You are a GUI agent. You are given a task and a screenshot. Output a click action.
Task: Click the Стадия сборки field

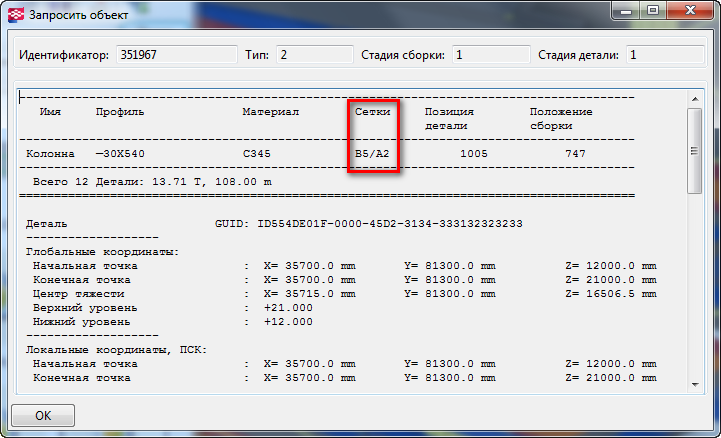click(x=488, y=54)
